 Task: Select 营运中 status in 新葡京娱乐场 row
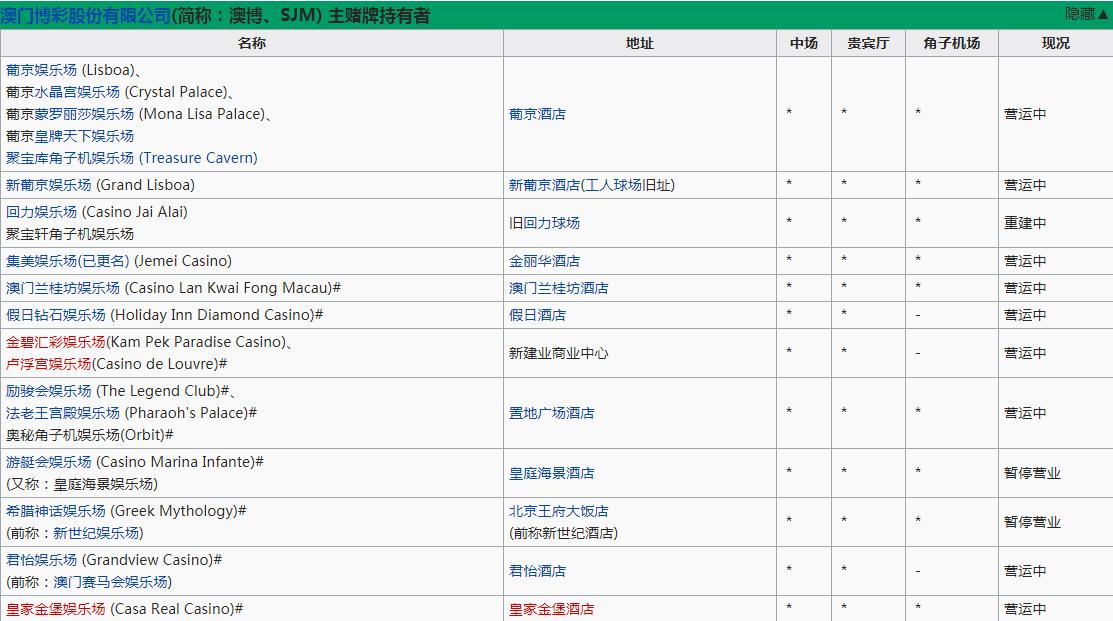(x=1025, y=185)
